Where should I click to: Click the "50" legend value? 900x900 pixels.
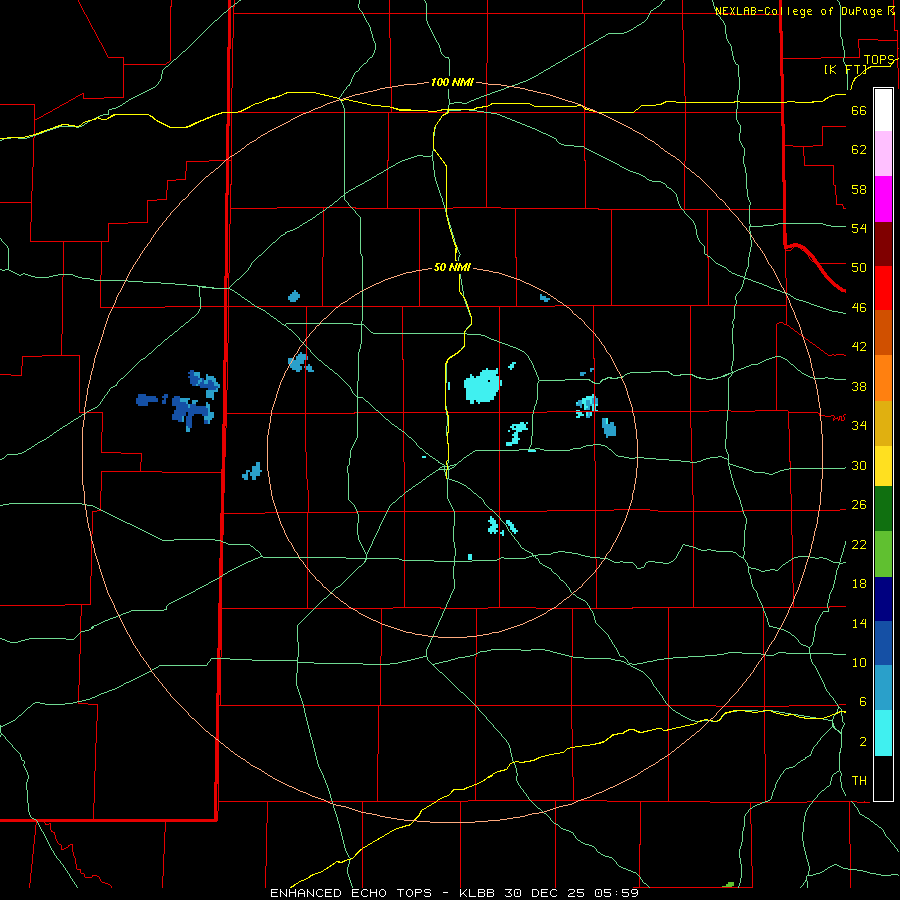coord(859,268)
